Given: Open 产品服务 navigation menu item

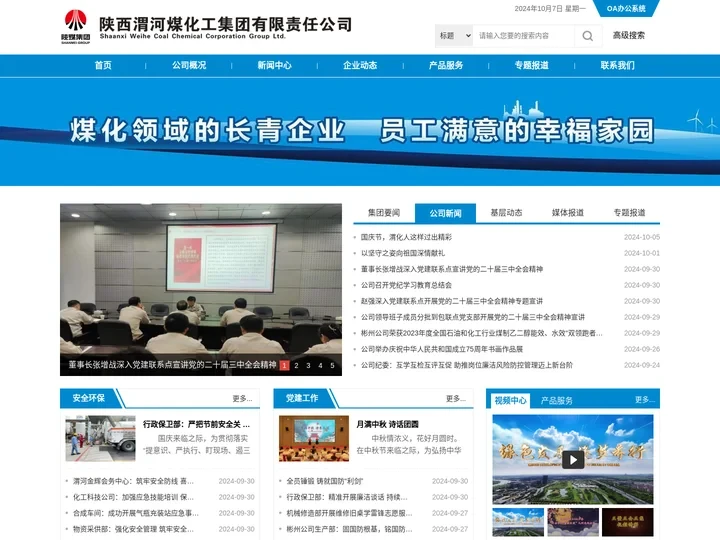Looking at the screenshot, I should coord(446,65).
